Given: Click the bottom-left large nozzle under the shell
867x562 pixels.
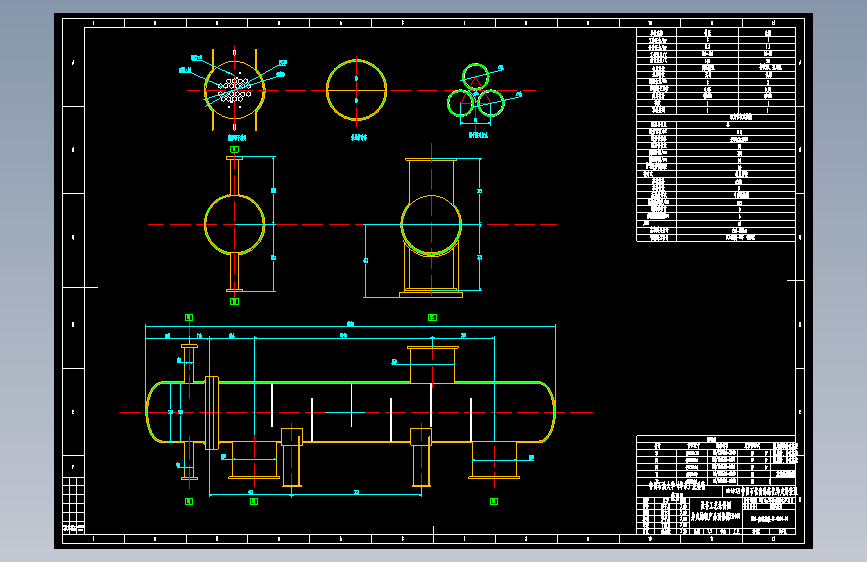Looking at the screenshot, I should [254, 460].
